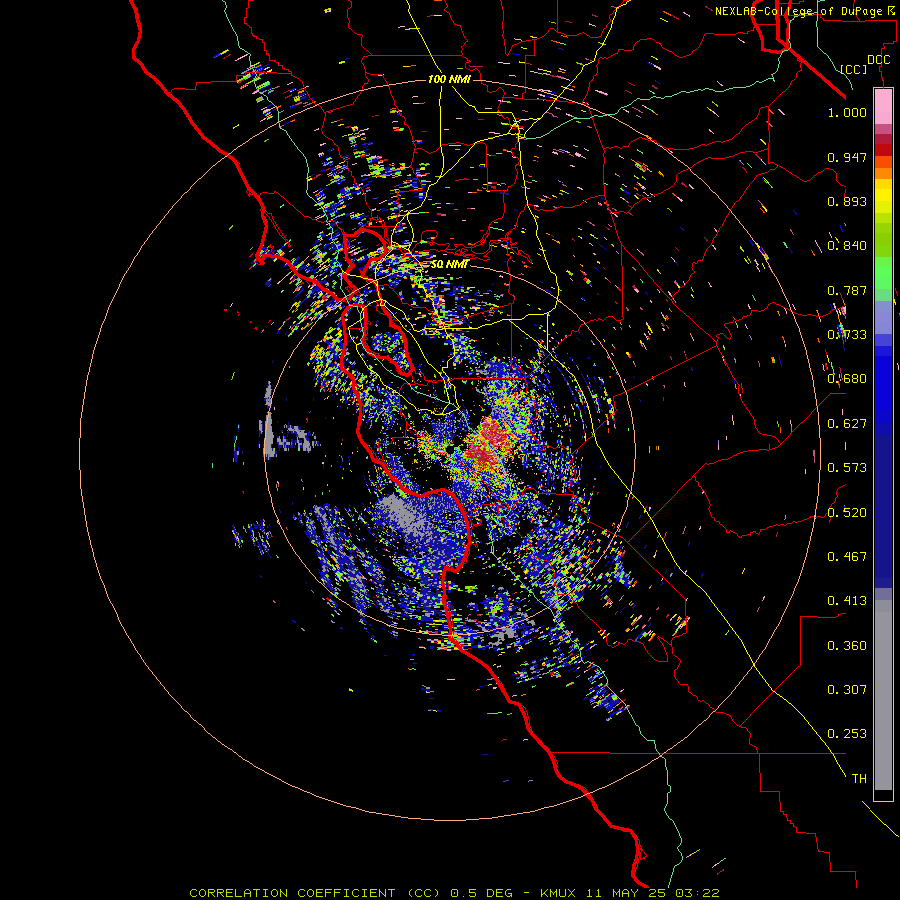
Task: Click the 'KMUX 11 MAY 25 03:22' timestamp text
Action: pos(630,893)
